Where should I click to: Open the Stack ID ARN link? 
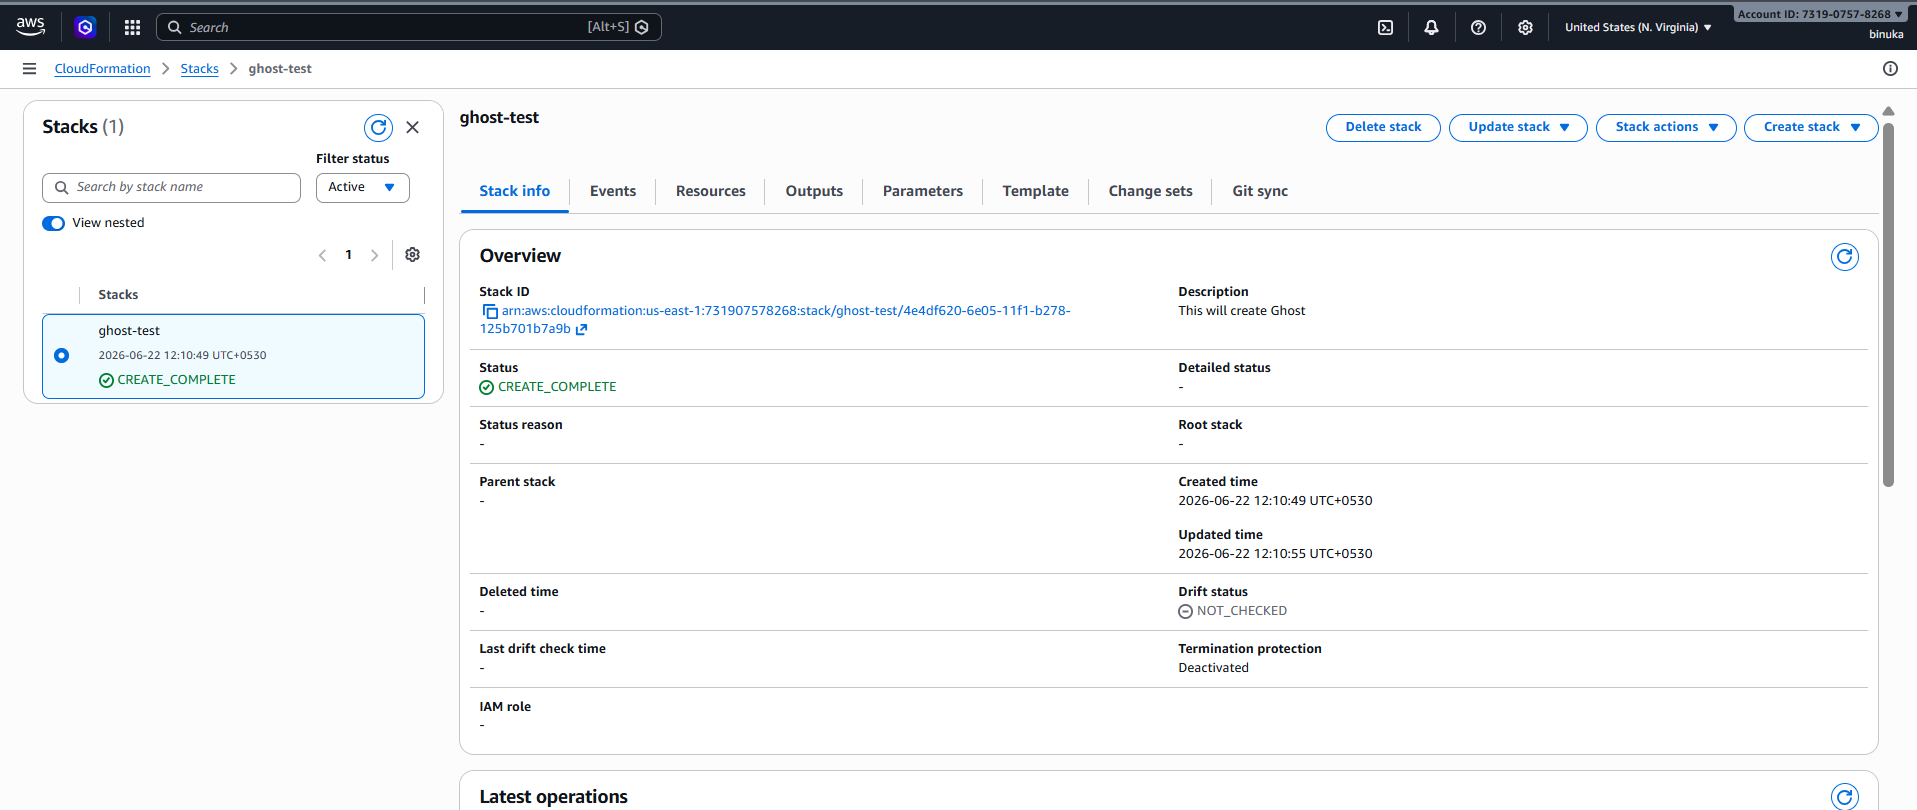[x=775, y=320]
